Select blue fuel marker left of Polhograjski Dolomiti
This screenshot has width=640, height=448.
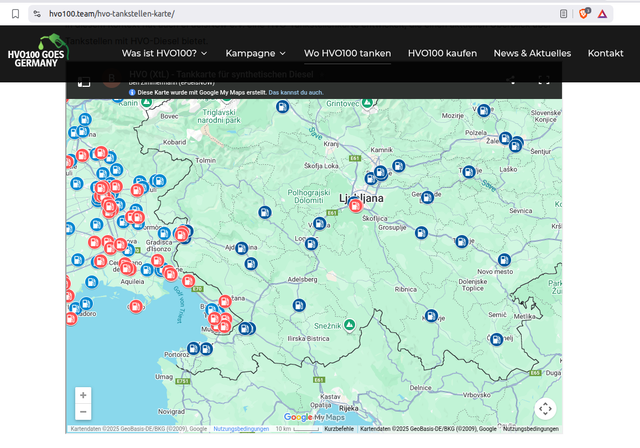click(x=264, y=212)
